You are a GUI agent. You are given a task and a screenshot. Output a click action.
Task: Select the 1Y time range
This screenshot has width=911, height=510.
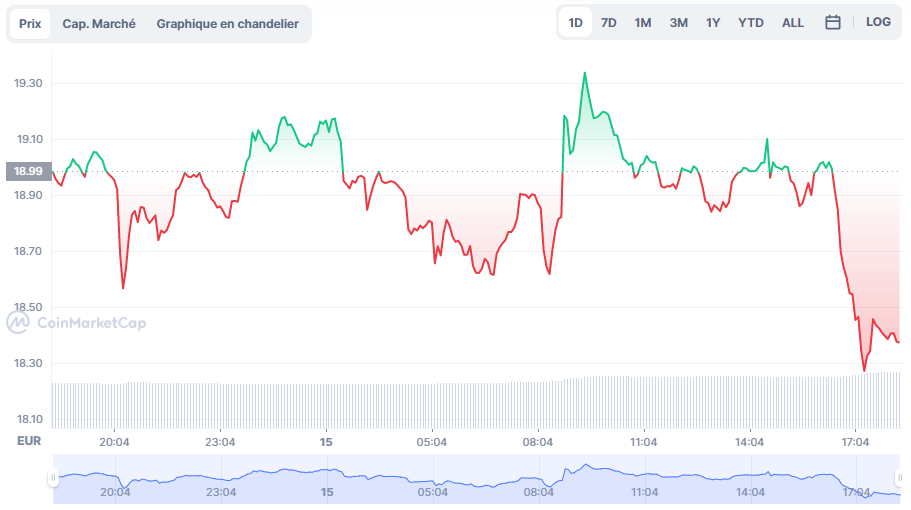tap(713, 23)
